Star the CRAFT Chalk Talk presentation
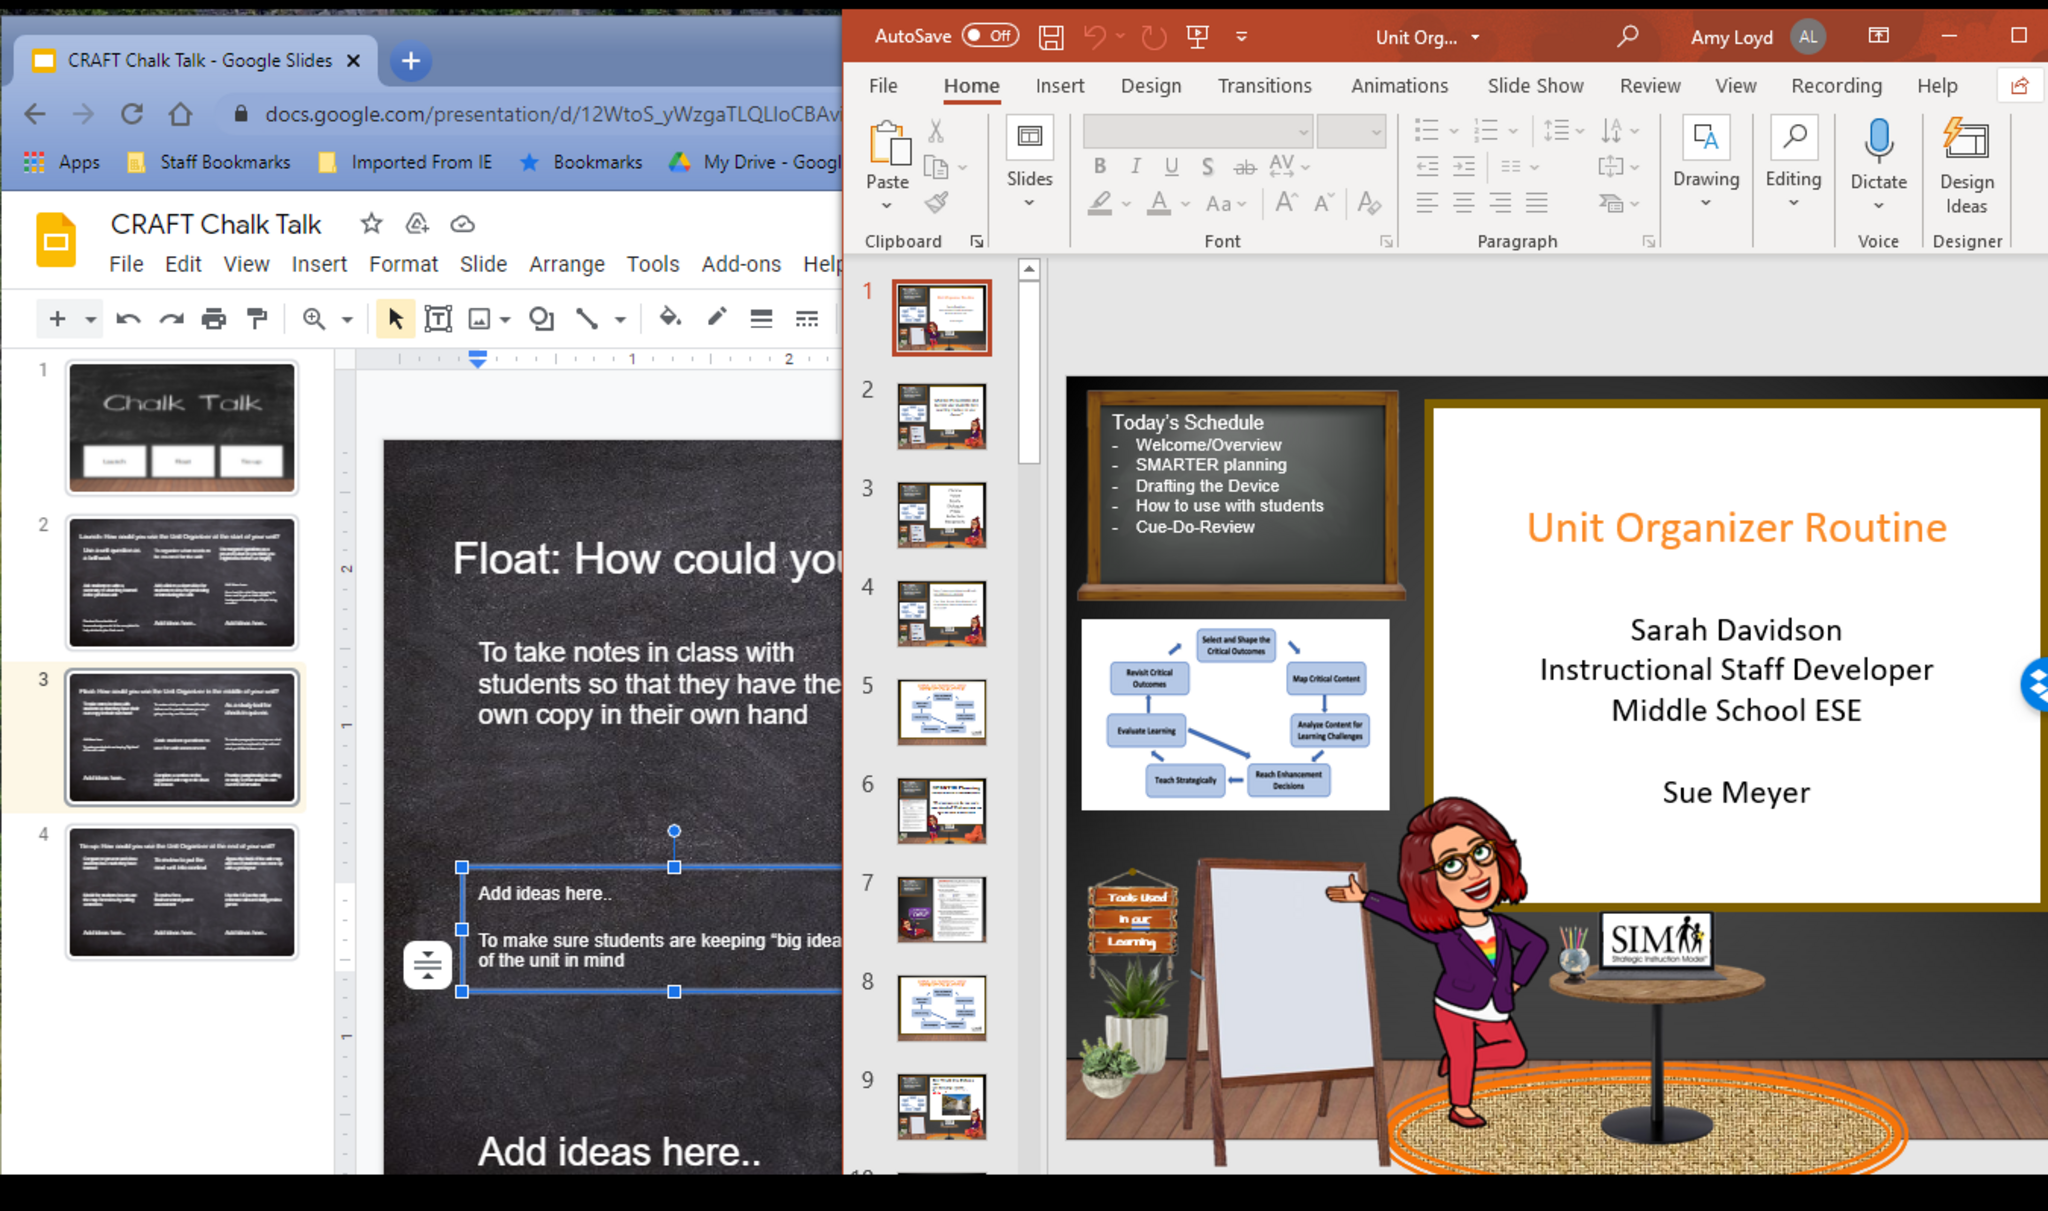Image resolution: width=2048 pixels, height=1211 pixels. [371, 223]
